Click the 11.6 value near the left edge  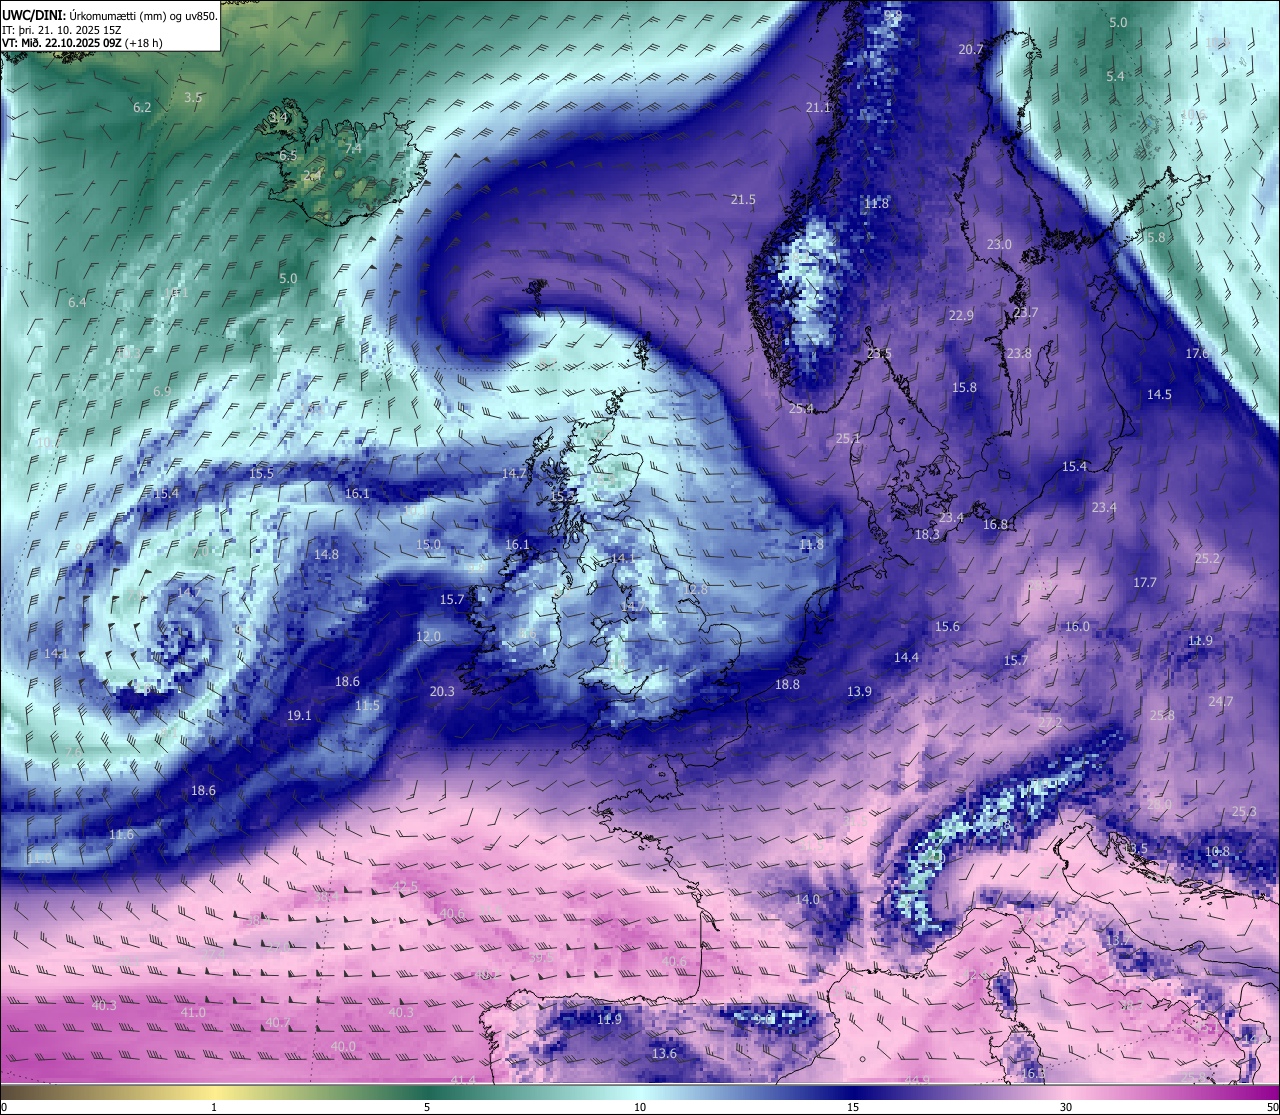pyautogui.click(x=121, y=834)
